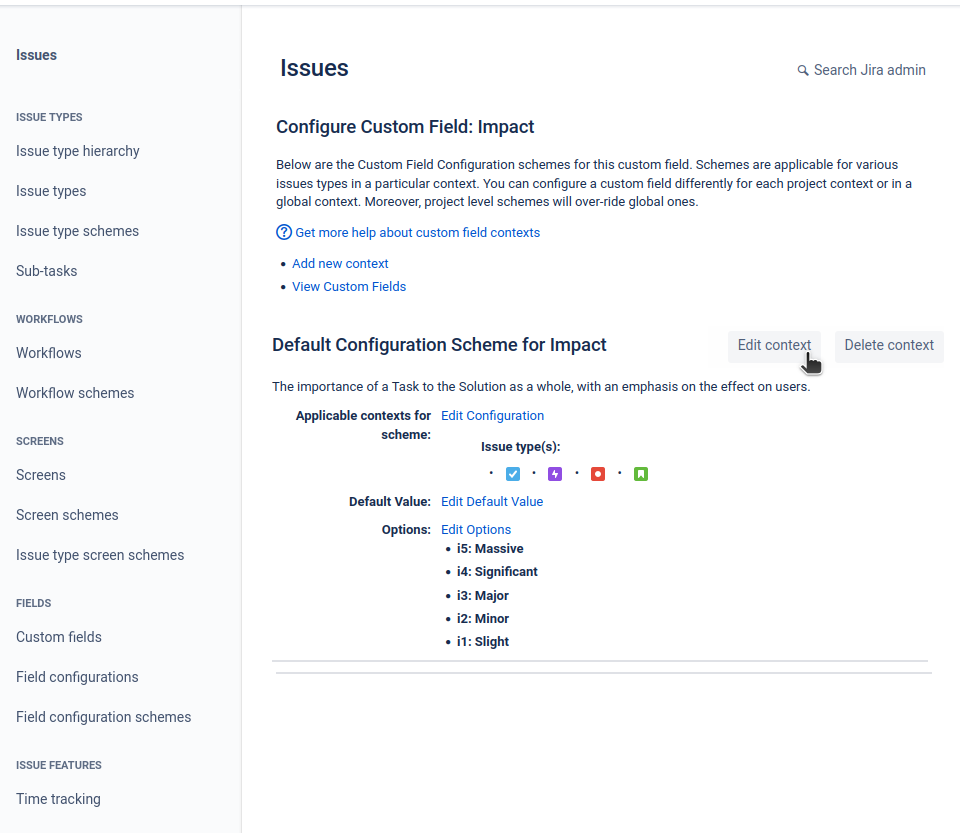
Task: Open Field configurations sidebar item
Action: 77,677
